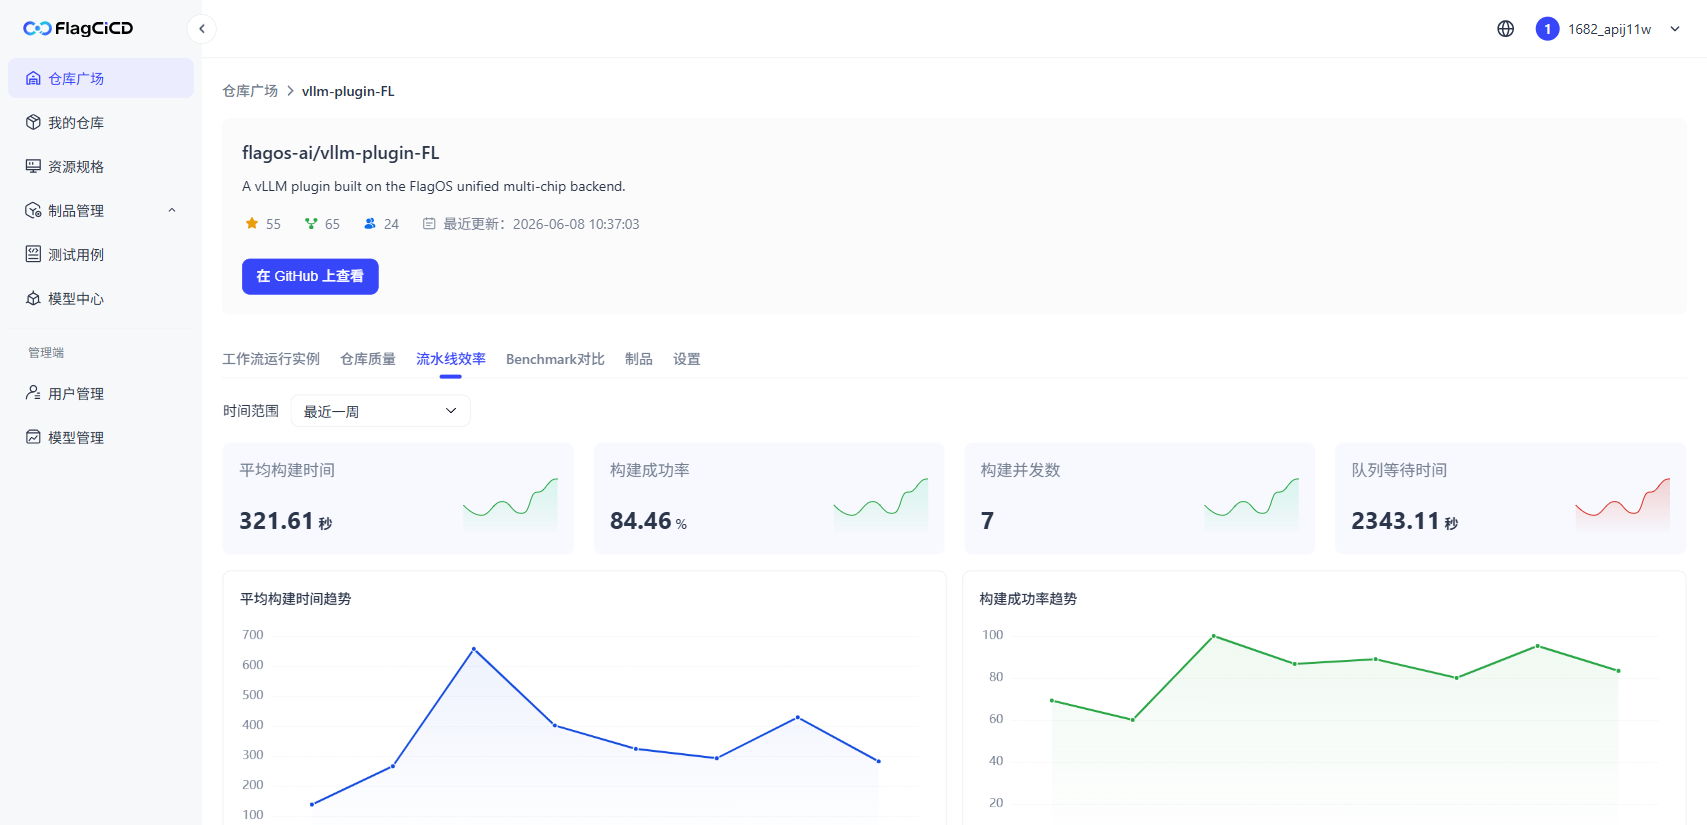Click the 队列等待时间 metric card
The image size is (1707, 825).
[1510, 498]
